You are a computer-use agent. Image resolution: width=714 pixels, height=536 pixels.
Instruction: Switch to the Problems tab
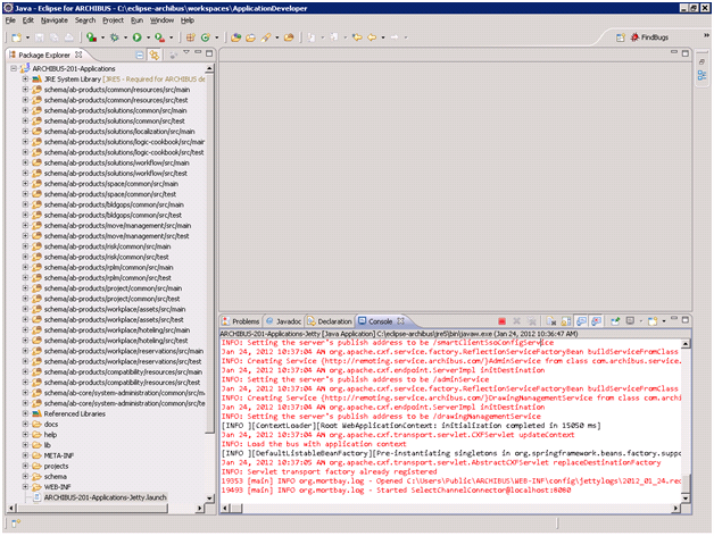tap(241, 322)
